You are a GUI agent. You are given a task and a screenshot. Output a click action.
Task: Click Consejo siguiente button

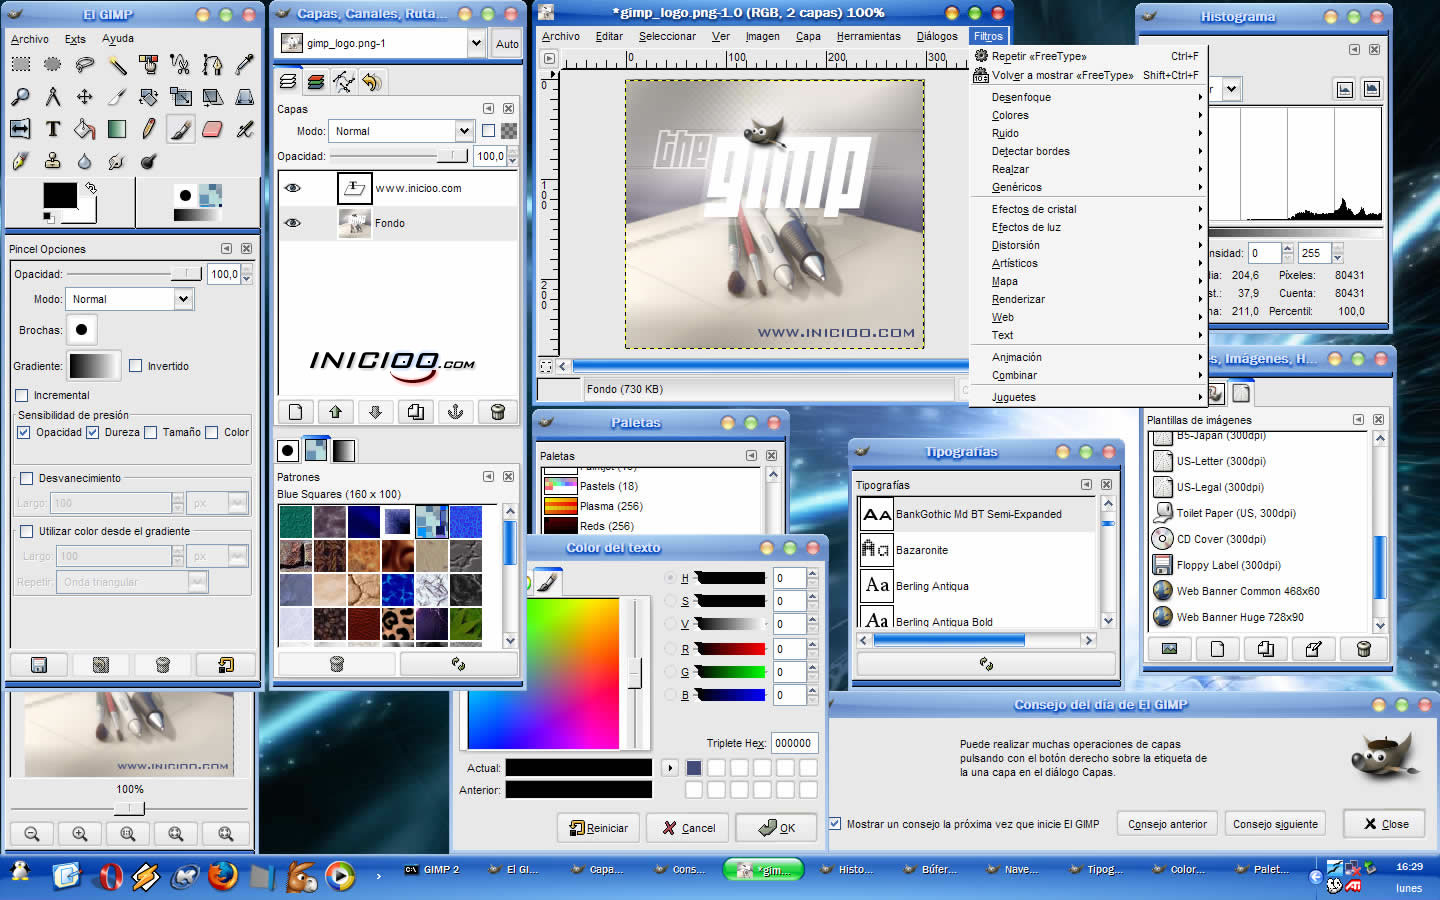pyautogui.click(x=1275, y=824)
